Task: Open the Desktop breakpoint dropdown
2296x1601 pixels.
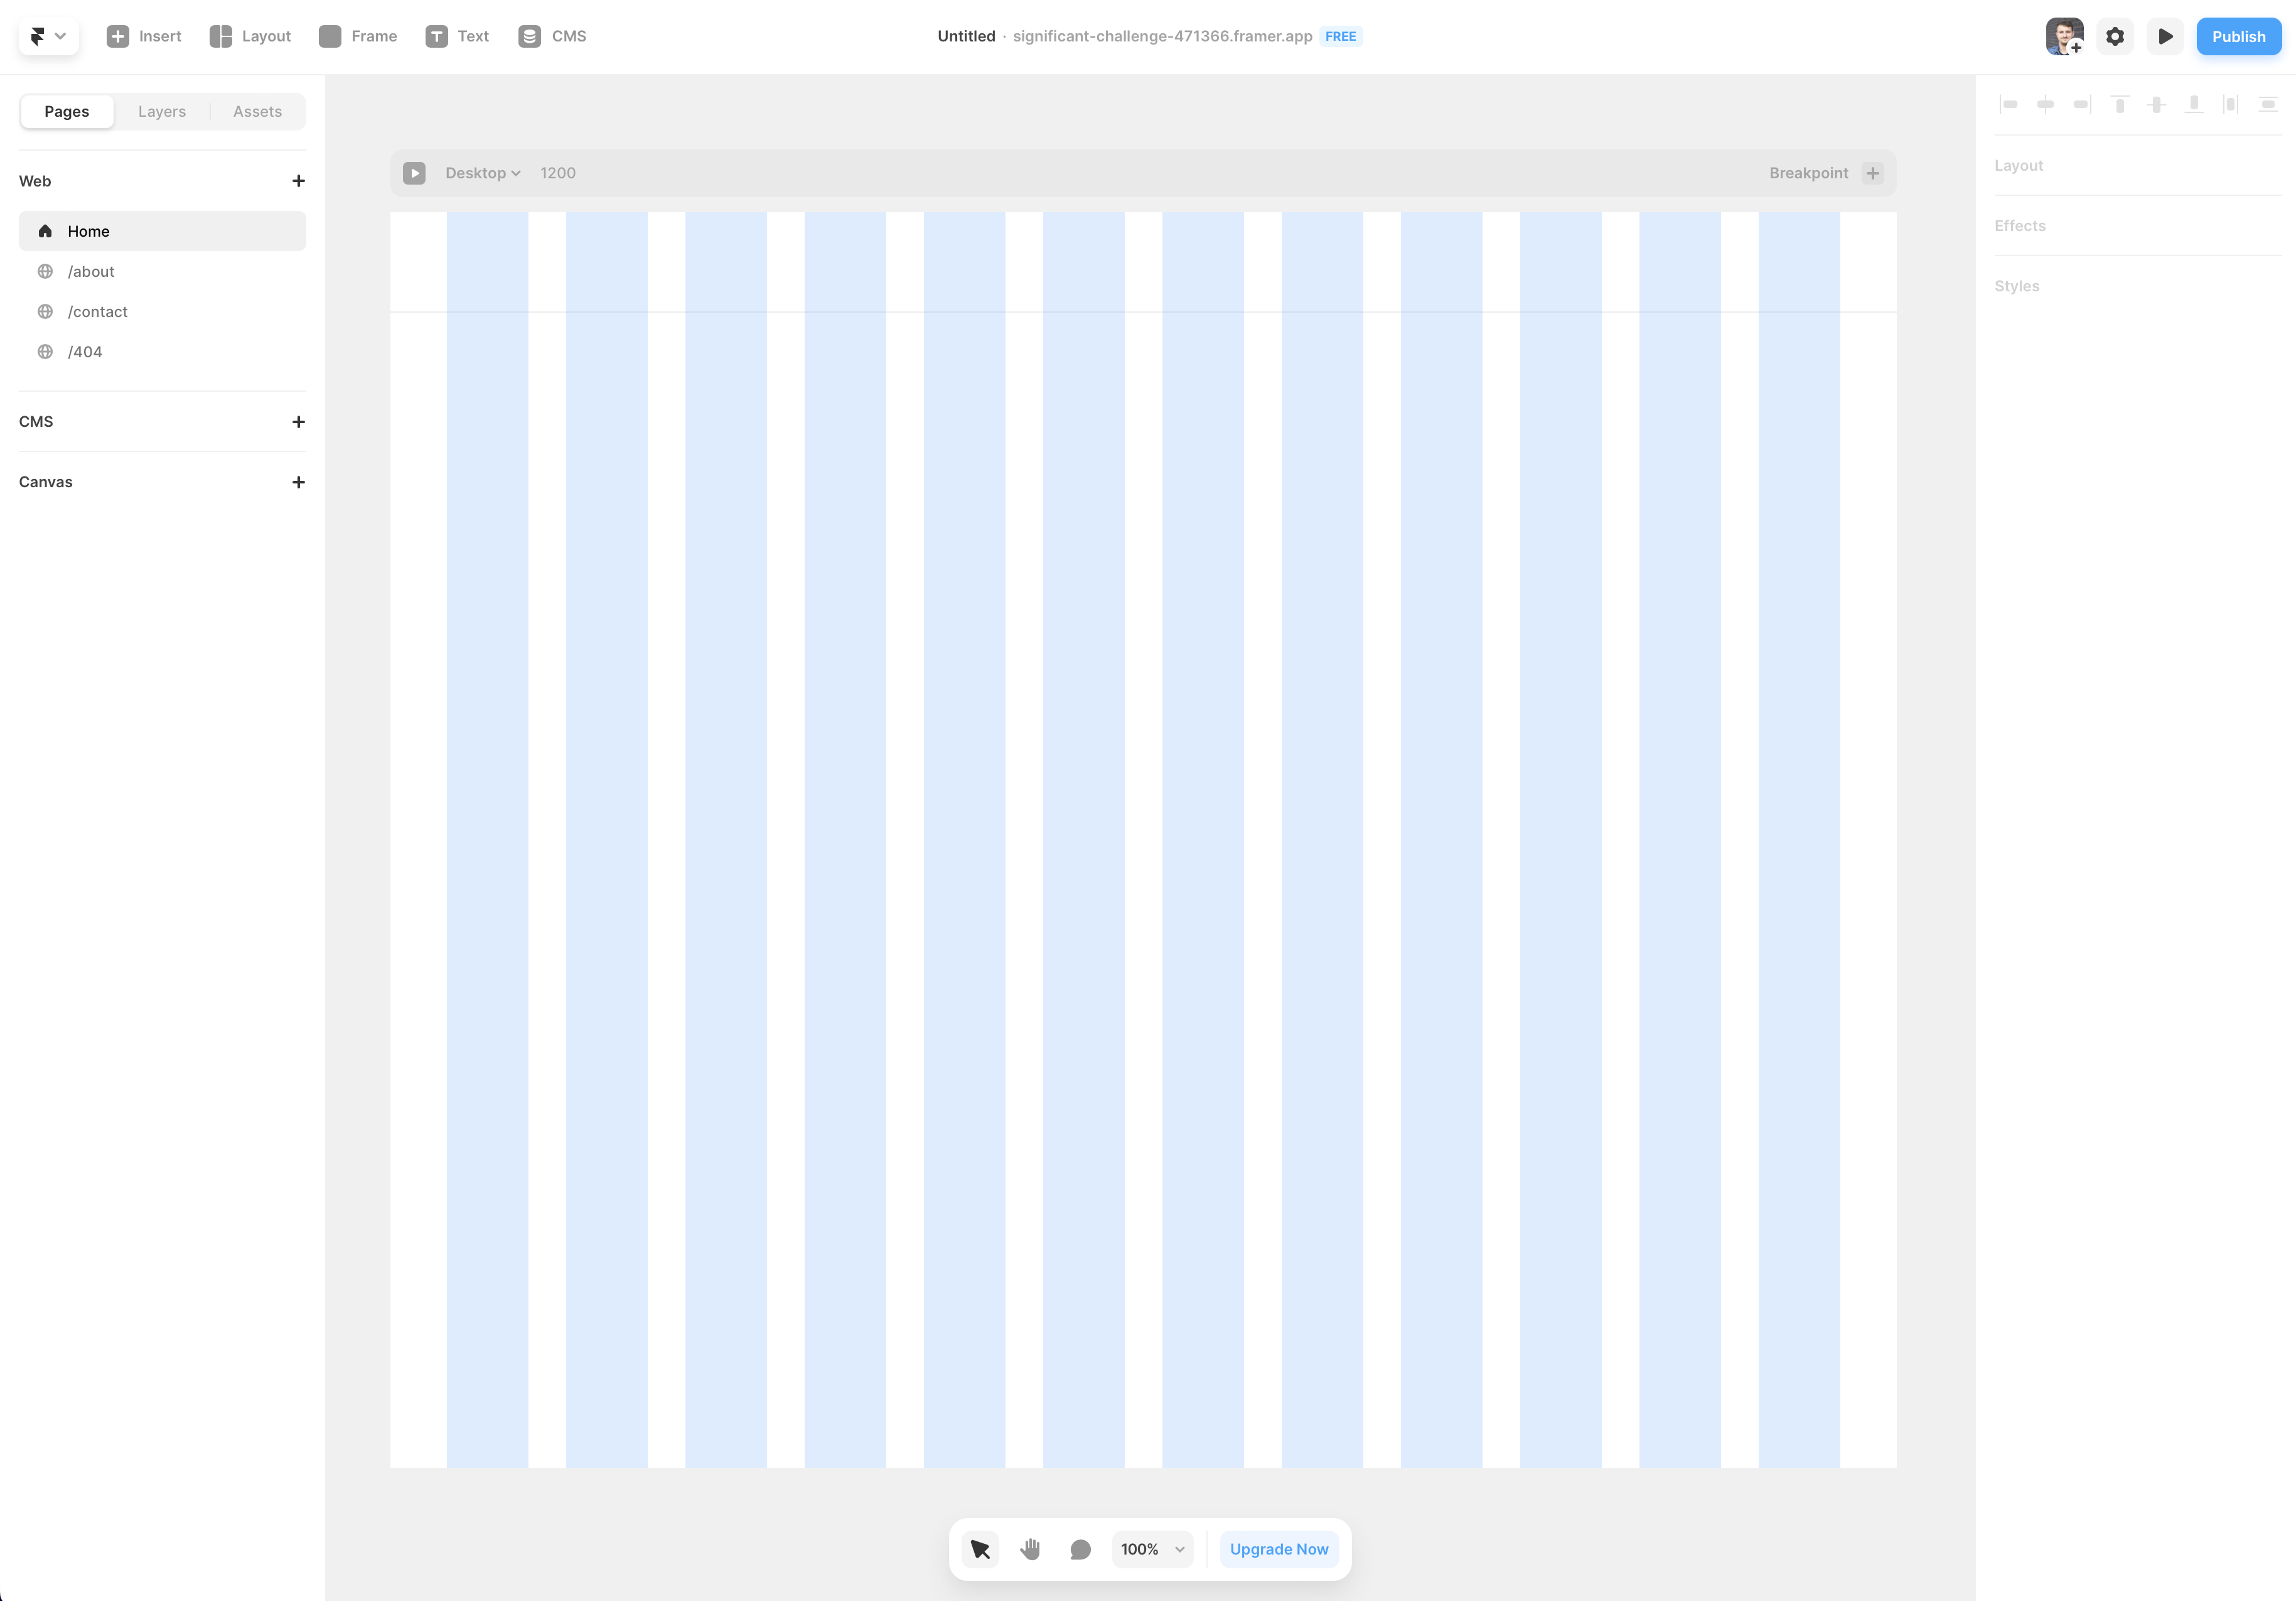Action: point(483,173)
